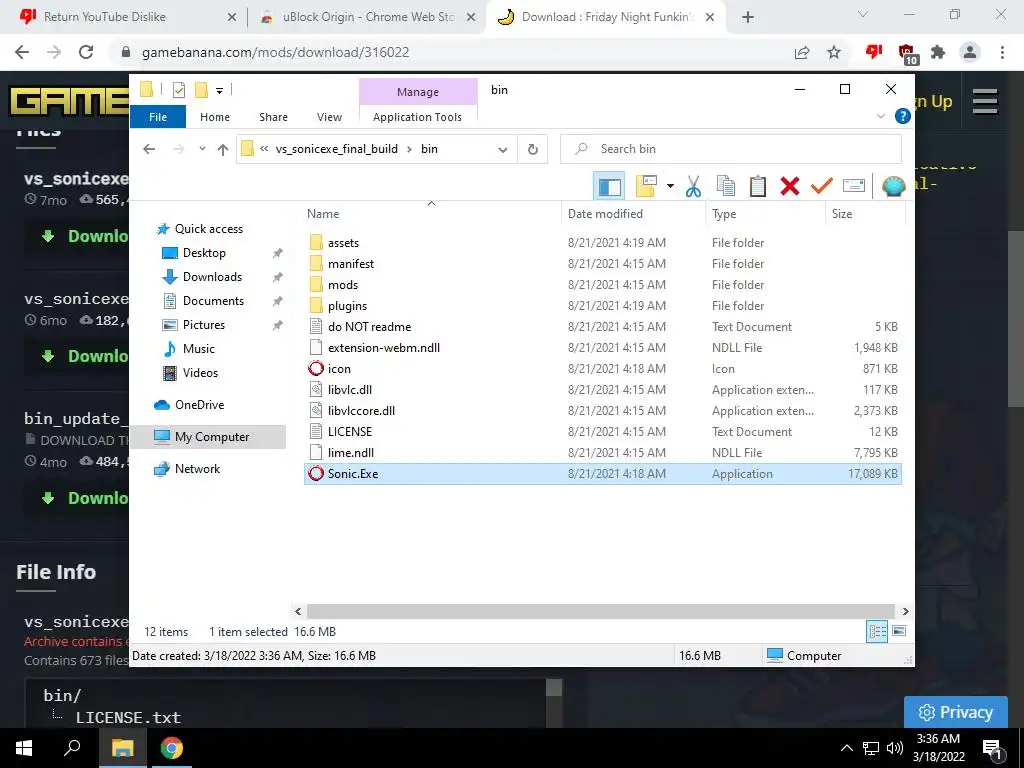Open the Windows Start menu
The width and height of the screenshot is (1024, 768).
(24, 748)
